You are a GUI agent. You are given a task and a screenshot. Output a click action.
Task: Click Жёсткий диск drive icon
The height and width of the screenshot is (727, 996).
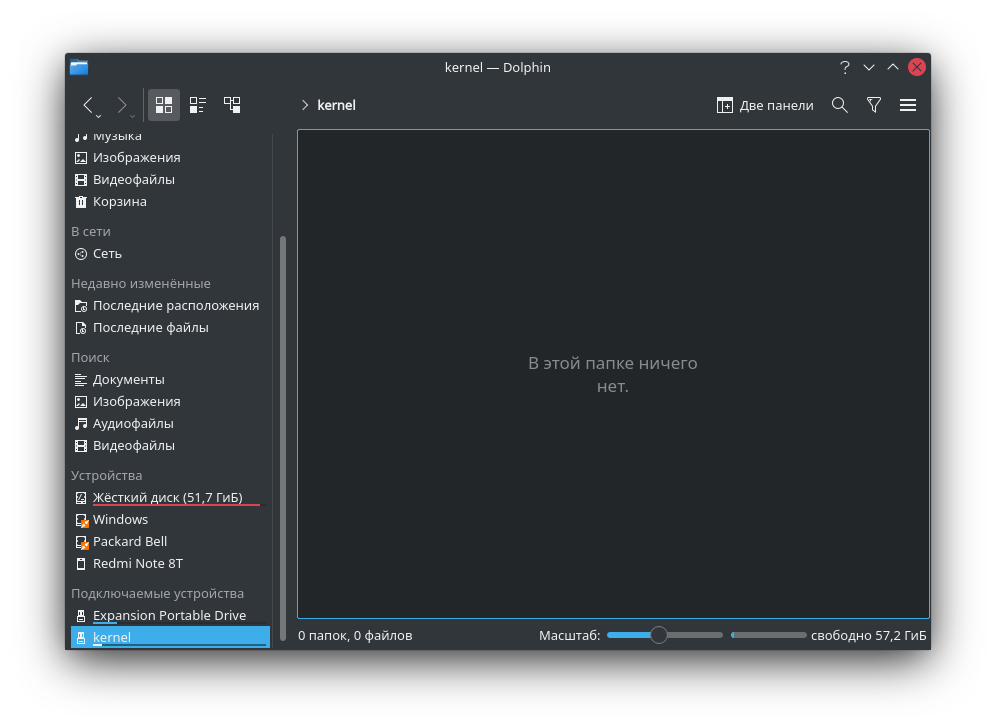pos(81,498)
